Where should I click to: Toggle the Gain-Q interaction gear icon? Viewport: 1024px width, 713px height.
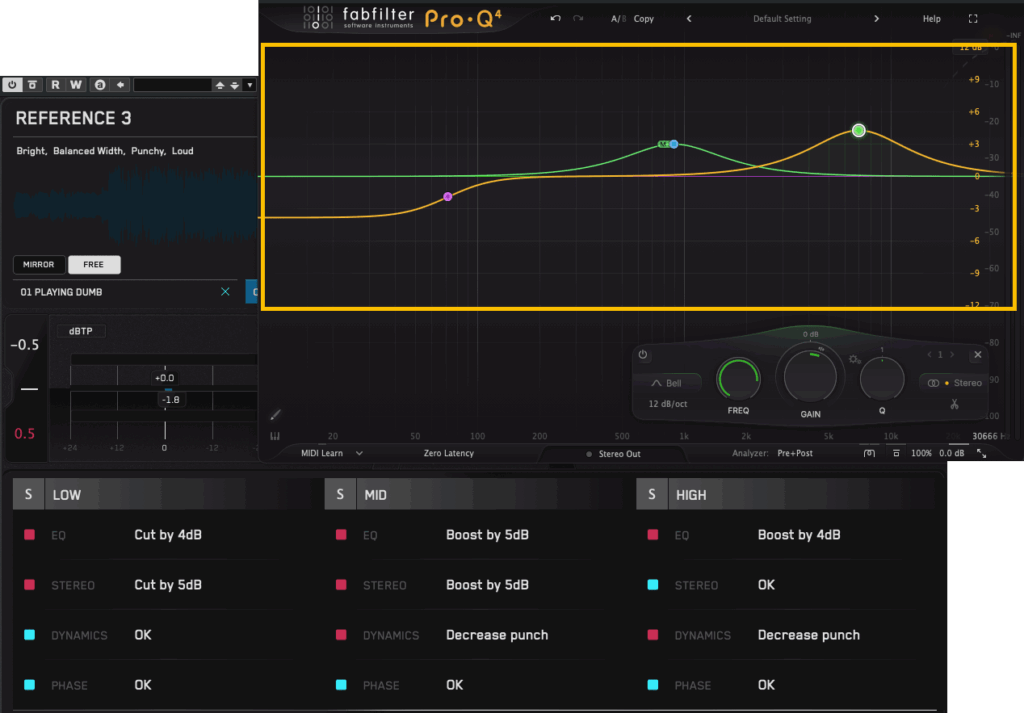click(x=854, y=360)
